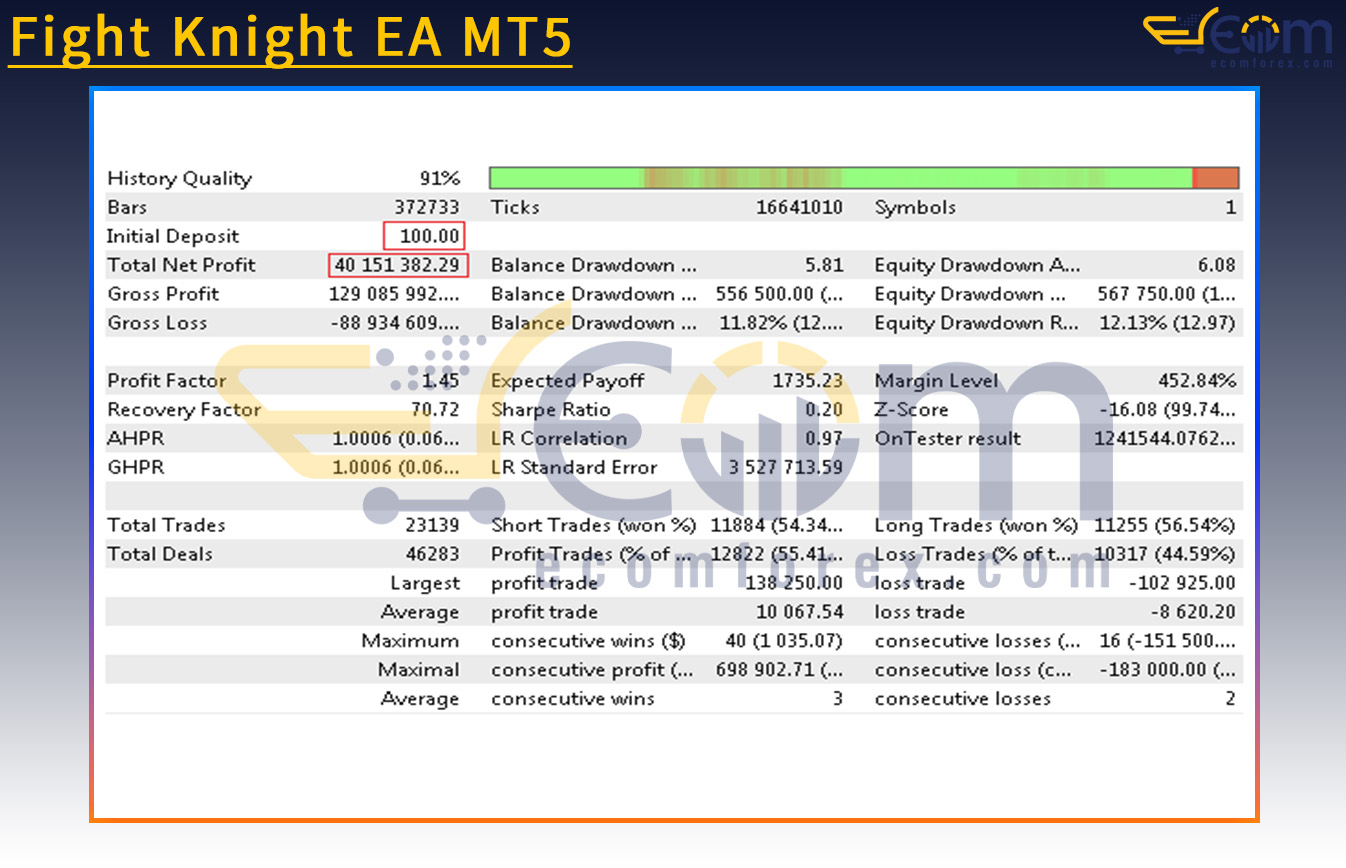
Task: Click the Total Net Profit label
Action: (x=181, y=266)
